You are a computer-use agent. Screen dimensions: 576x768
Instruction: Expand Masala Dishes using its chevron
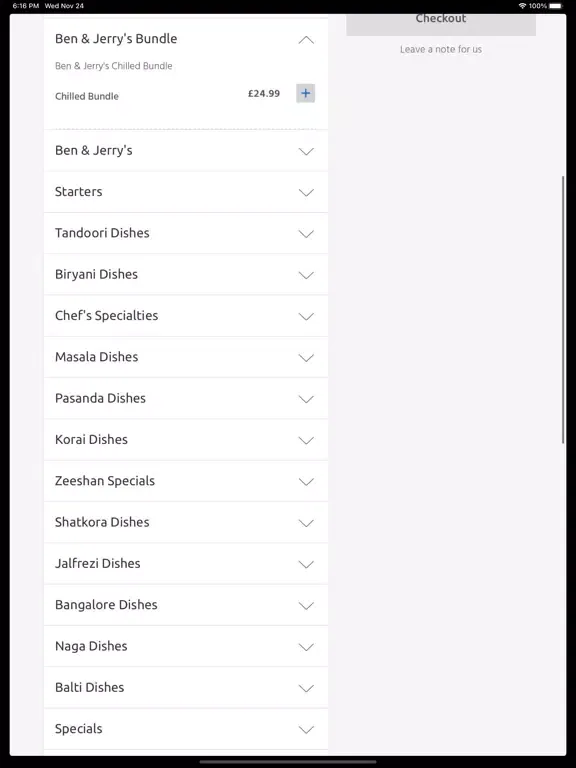pos(306,358)
